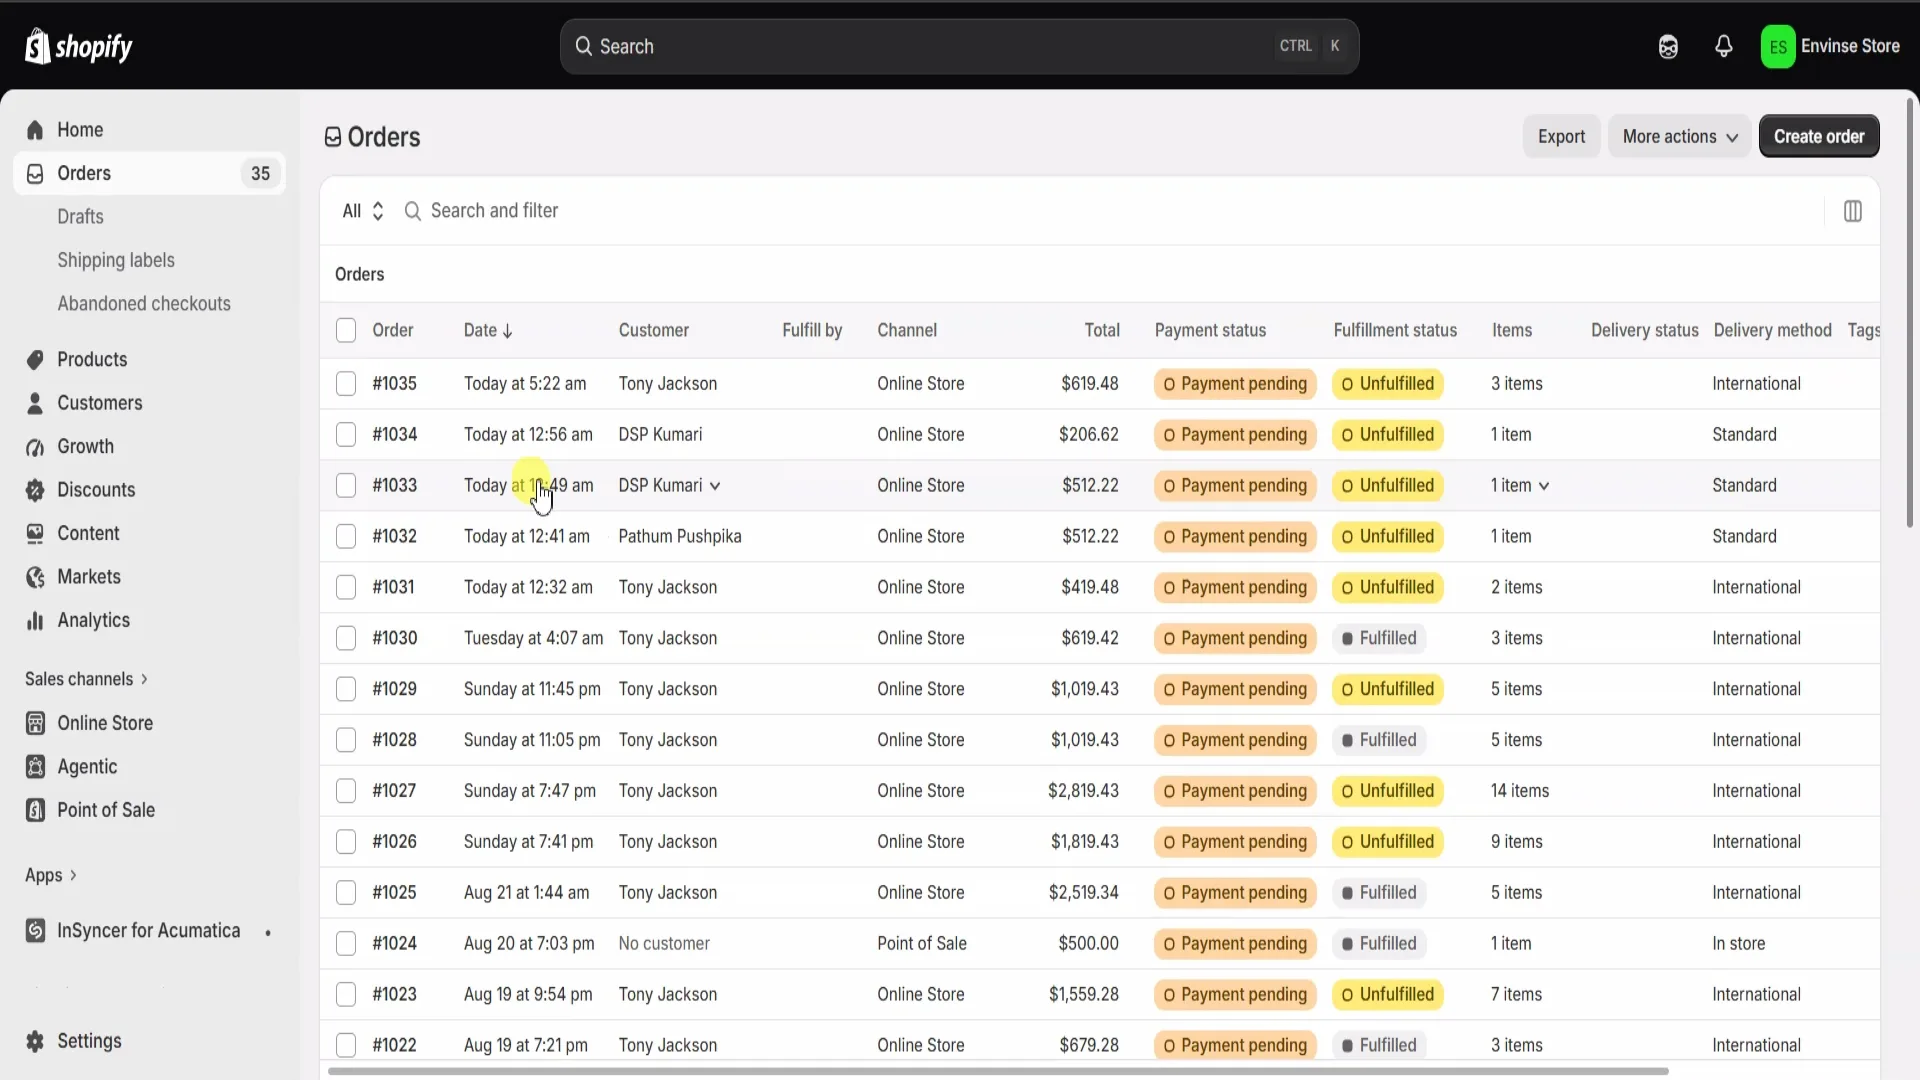
Task: Open Abandoned checkouts in the sidebar
Action: coord(144,304)
